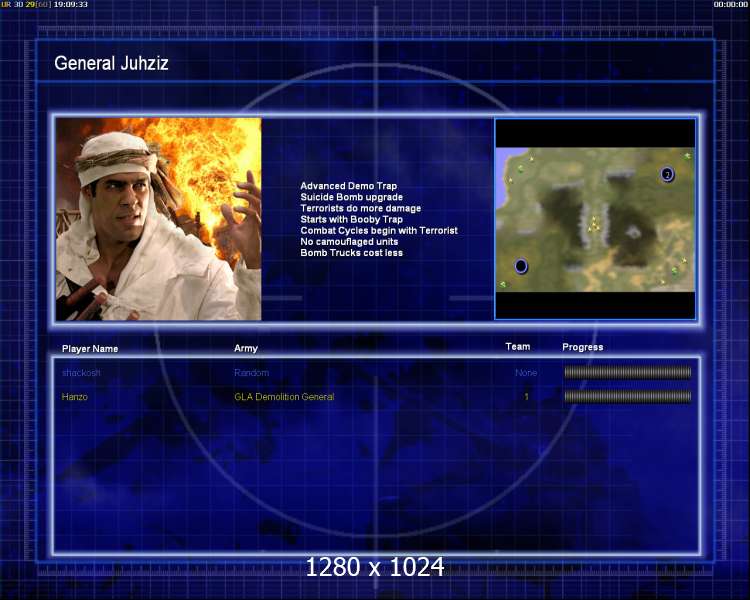Select "Starts with Booby Trap" line
The width and height of the screenshot is (750, 600).
tap(352, 219)
